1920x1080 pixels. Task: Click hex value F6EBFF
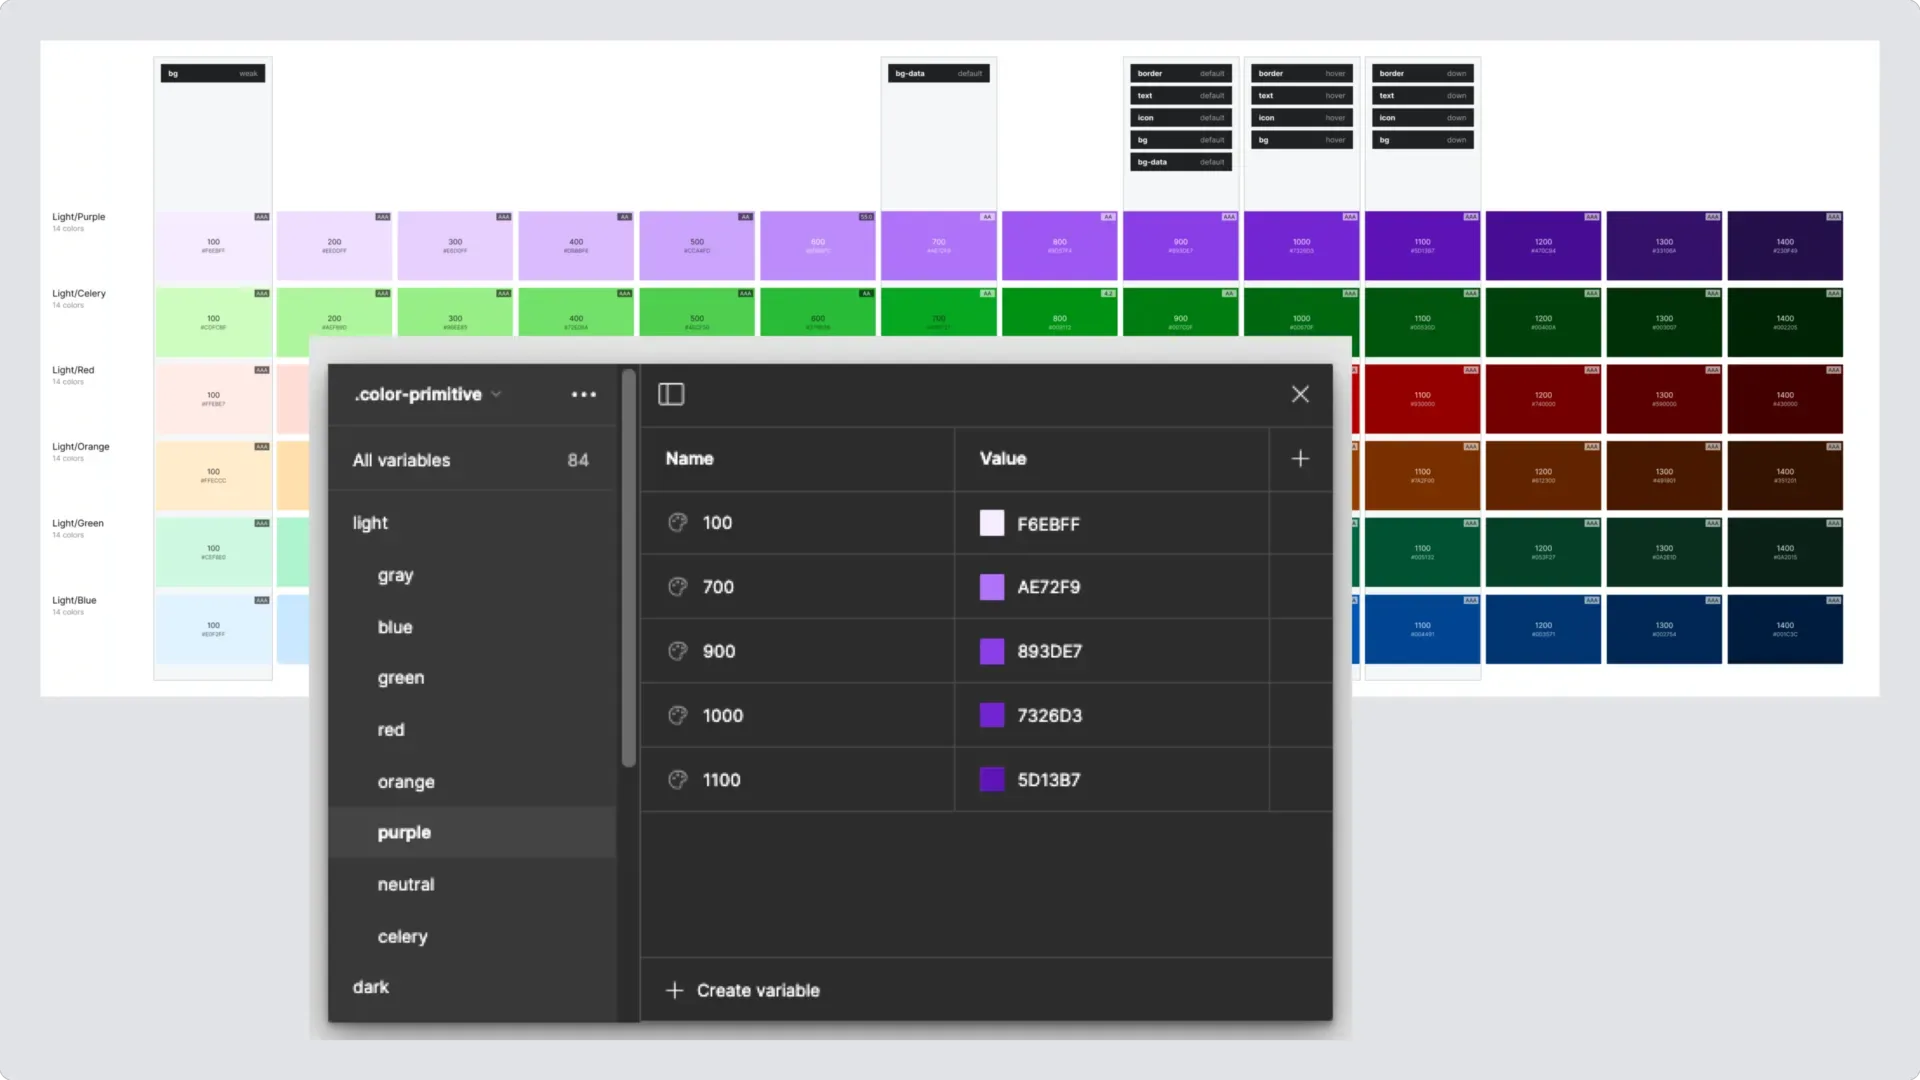pyautogui.click(x=1048, y=524)
